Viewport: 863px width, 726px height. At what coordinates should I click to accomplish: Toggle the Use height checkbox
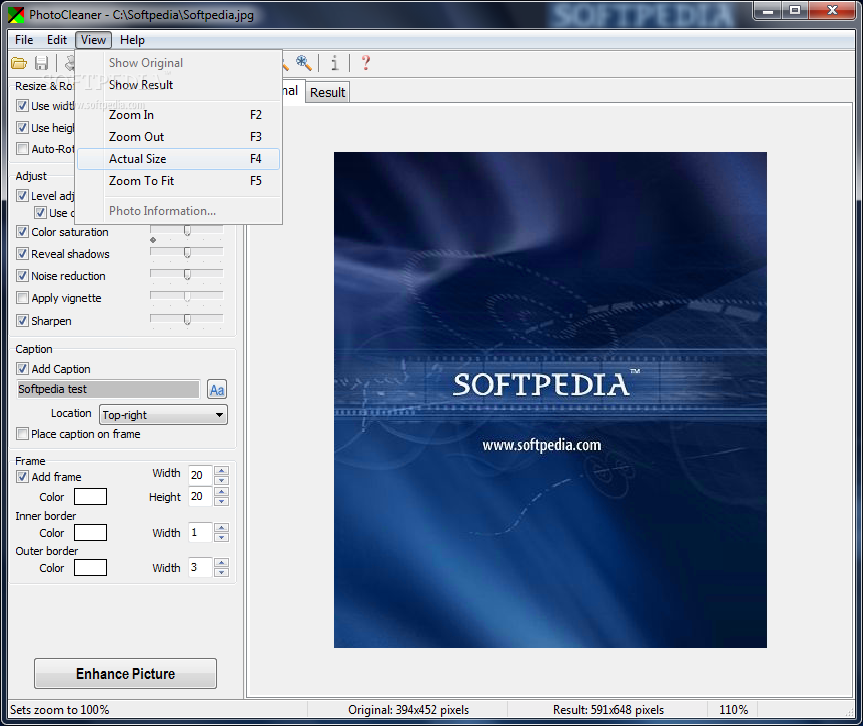[x=23, y=128]
